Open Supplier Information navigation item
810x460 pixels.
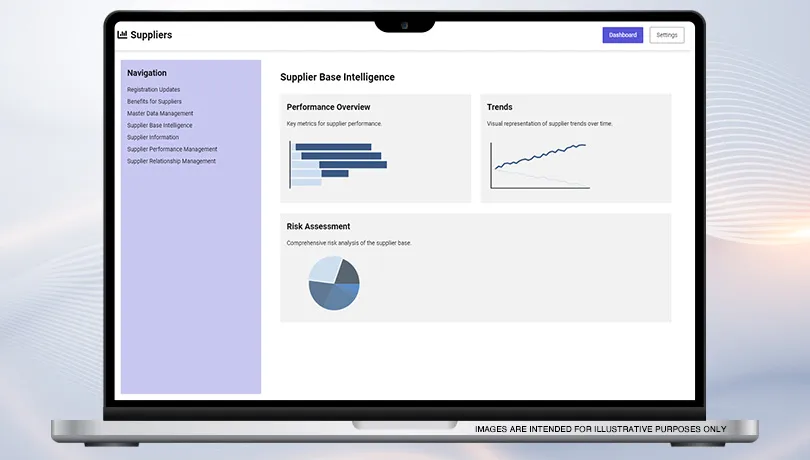(x=153, y=138)
